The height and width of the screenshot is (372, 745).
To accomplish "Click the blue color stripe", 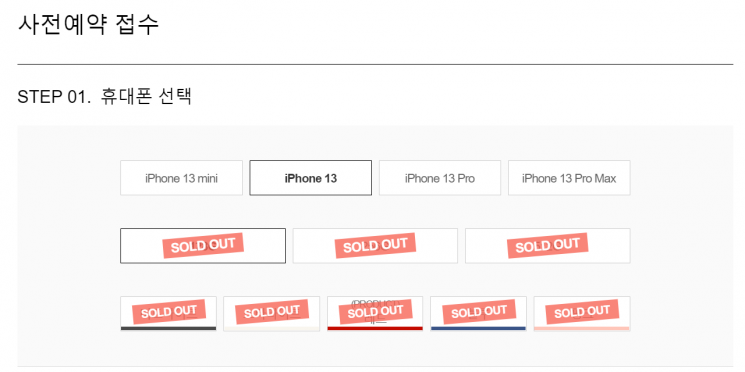I will (x=478, y=328).
